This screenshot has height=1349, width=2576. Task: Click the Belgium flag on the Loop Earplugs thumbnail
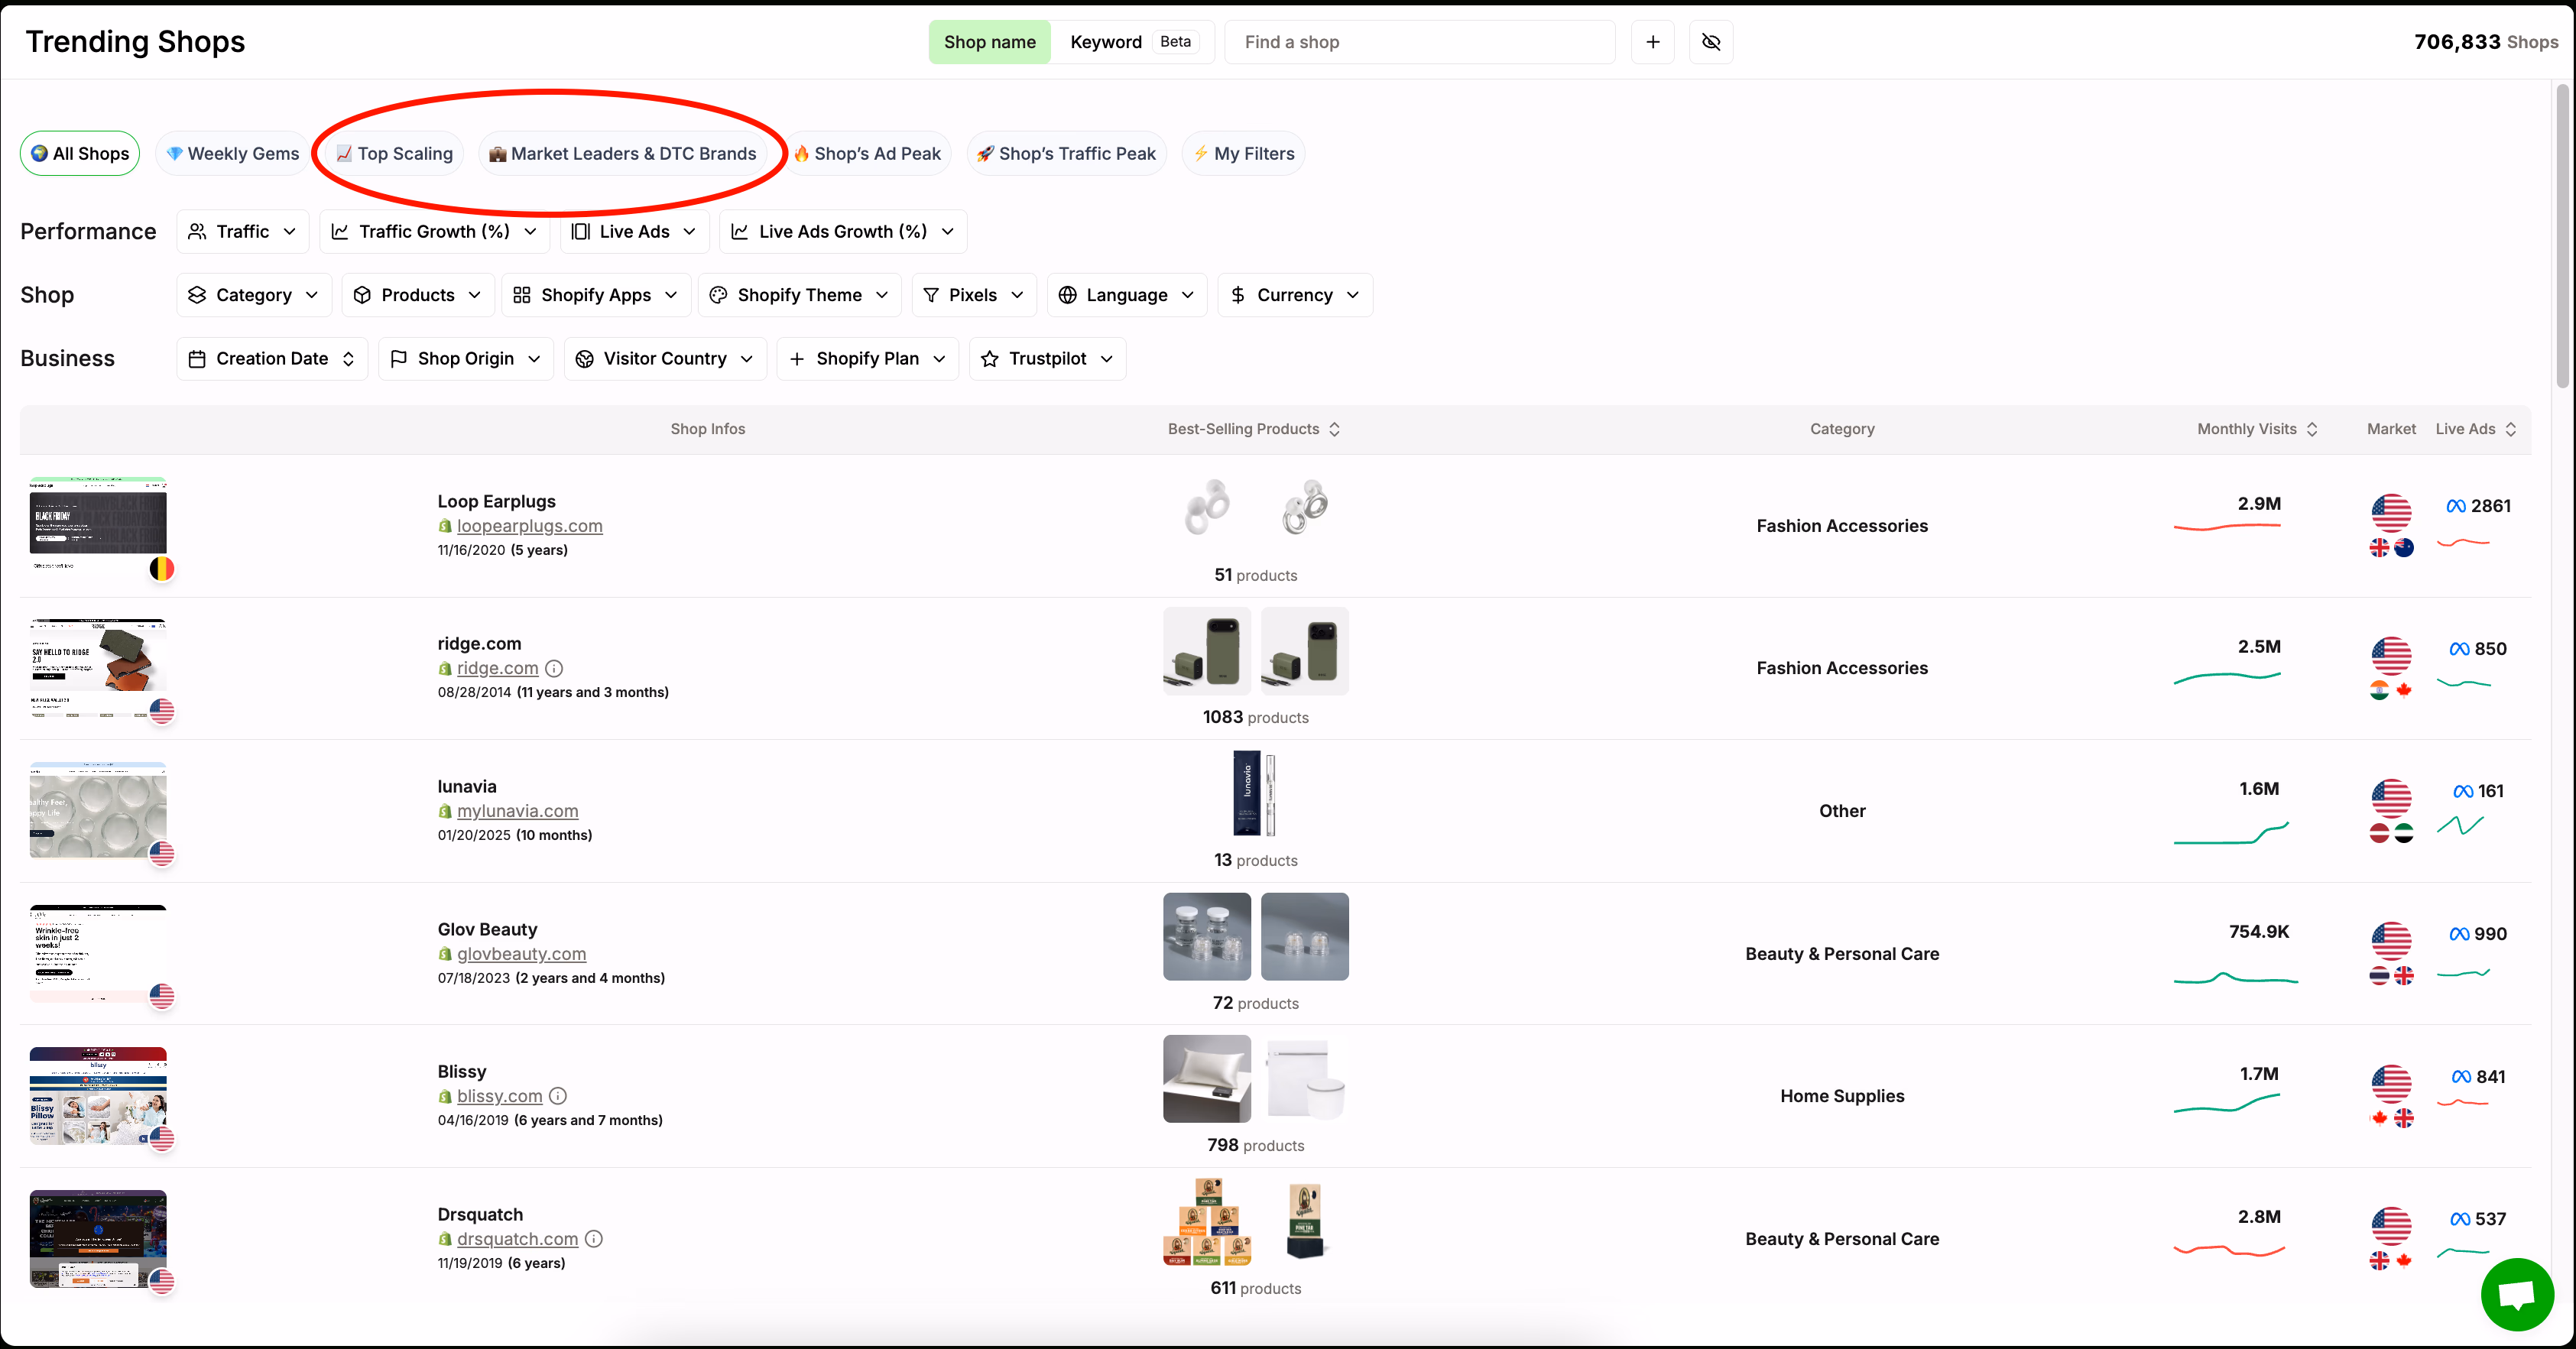coord(162,568)
